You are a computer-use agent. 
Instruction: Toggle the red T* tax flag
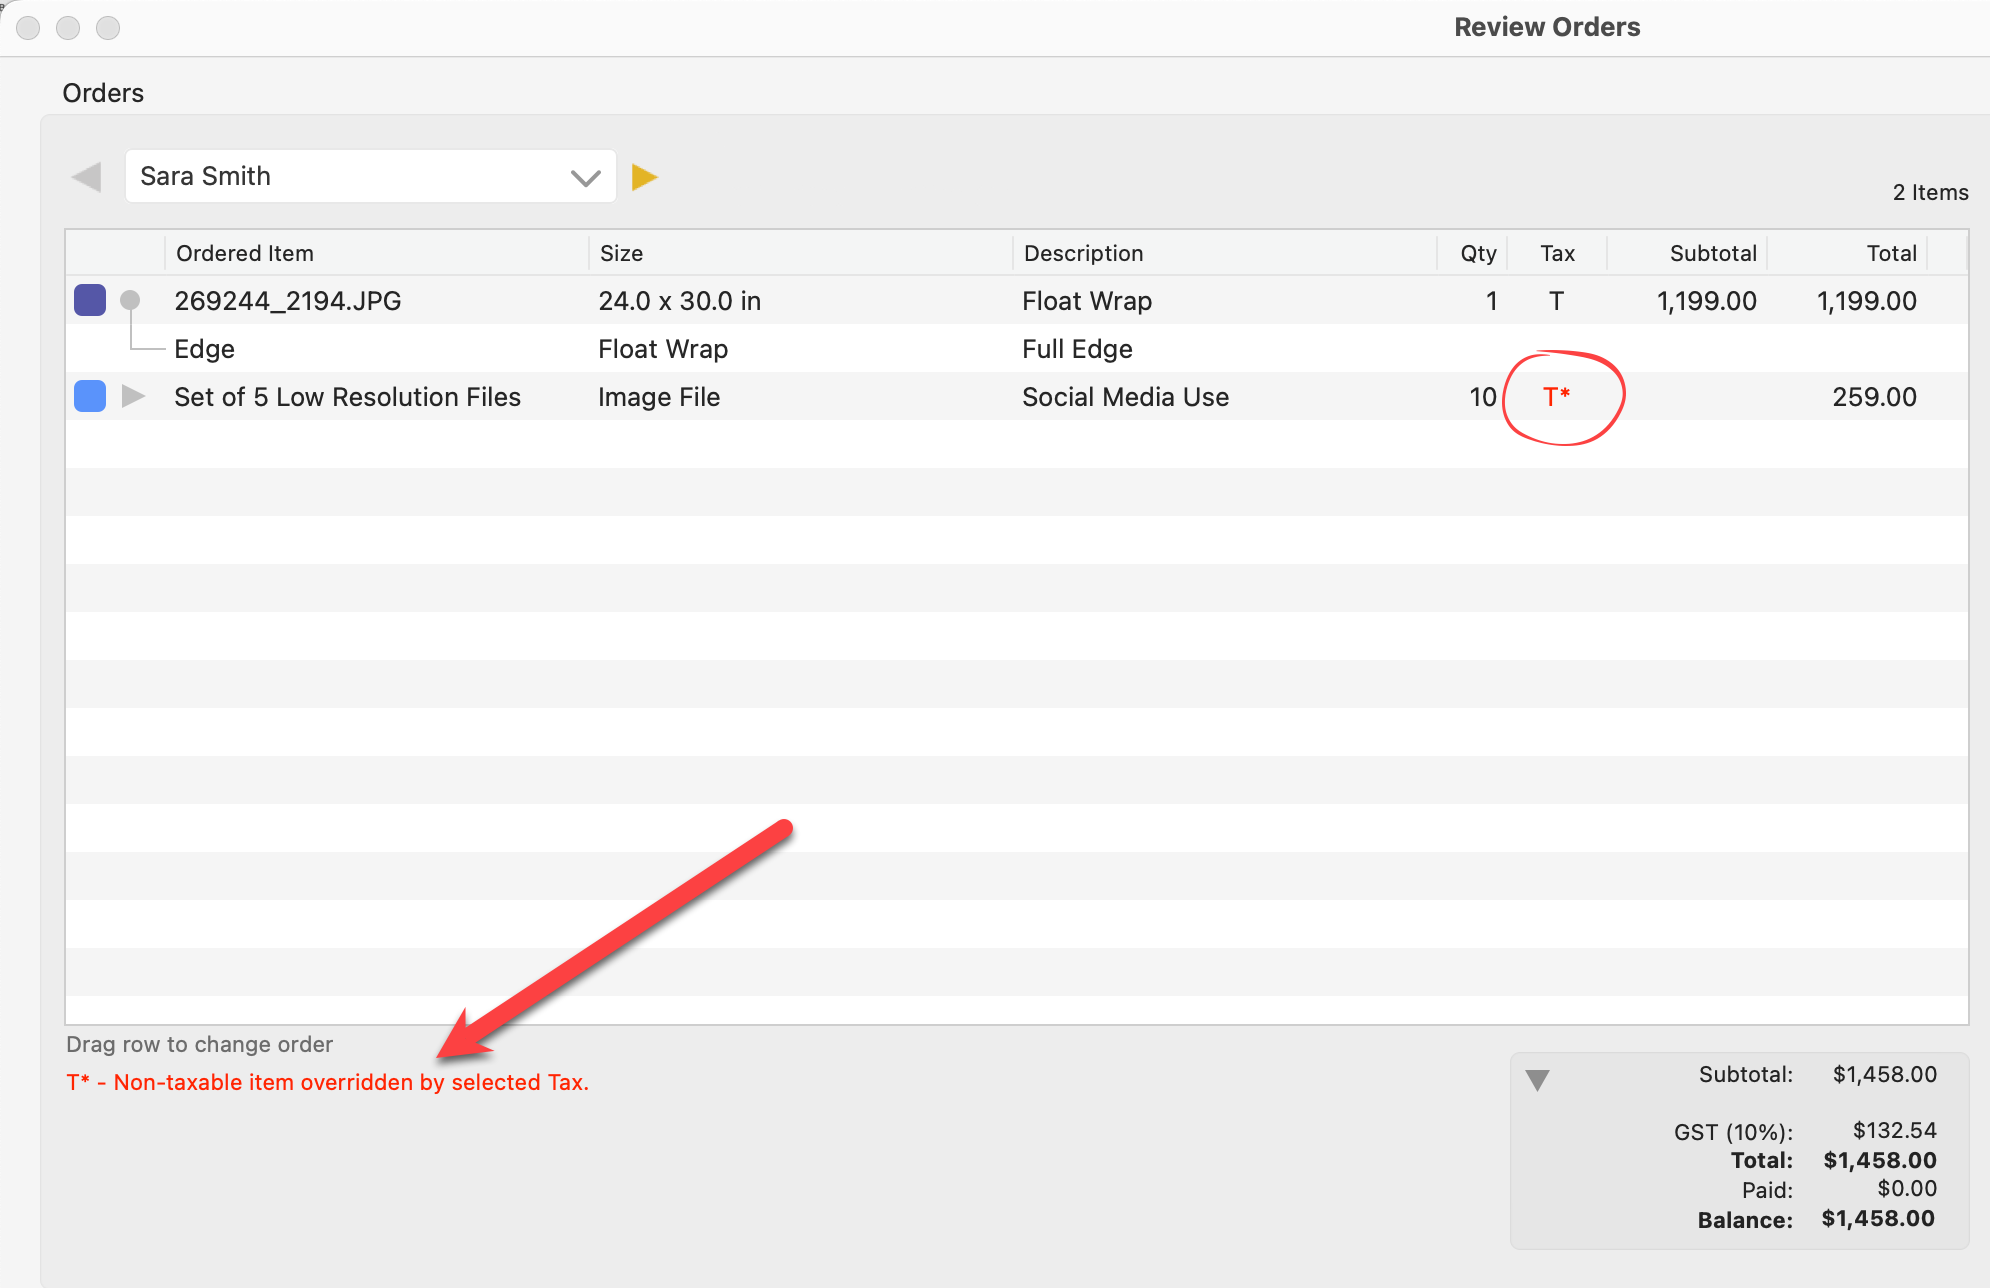(x=1556, y=397)
